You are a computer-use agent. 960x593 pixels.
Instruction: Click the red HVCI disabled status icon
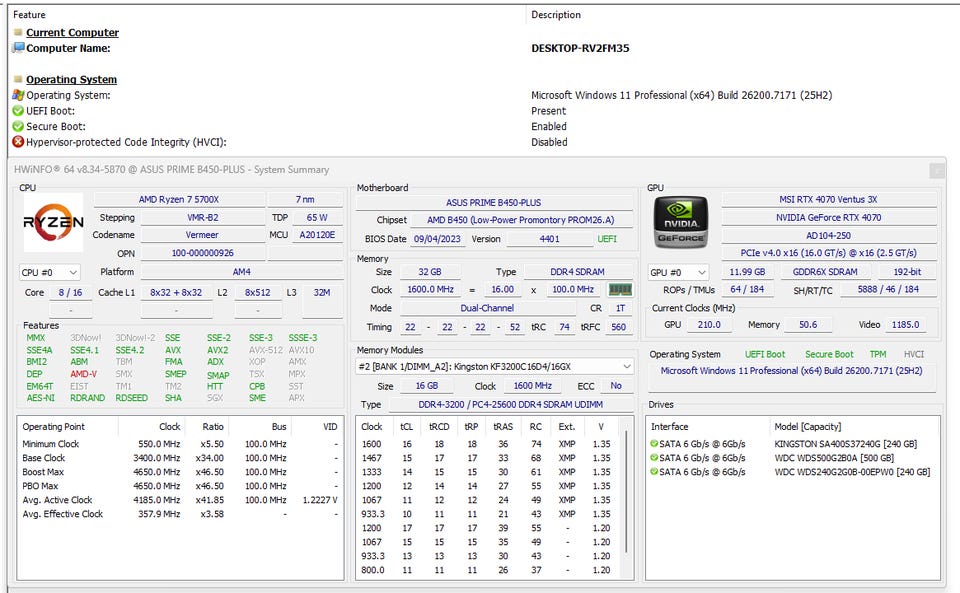point(18,142)
